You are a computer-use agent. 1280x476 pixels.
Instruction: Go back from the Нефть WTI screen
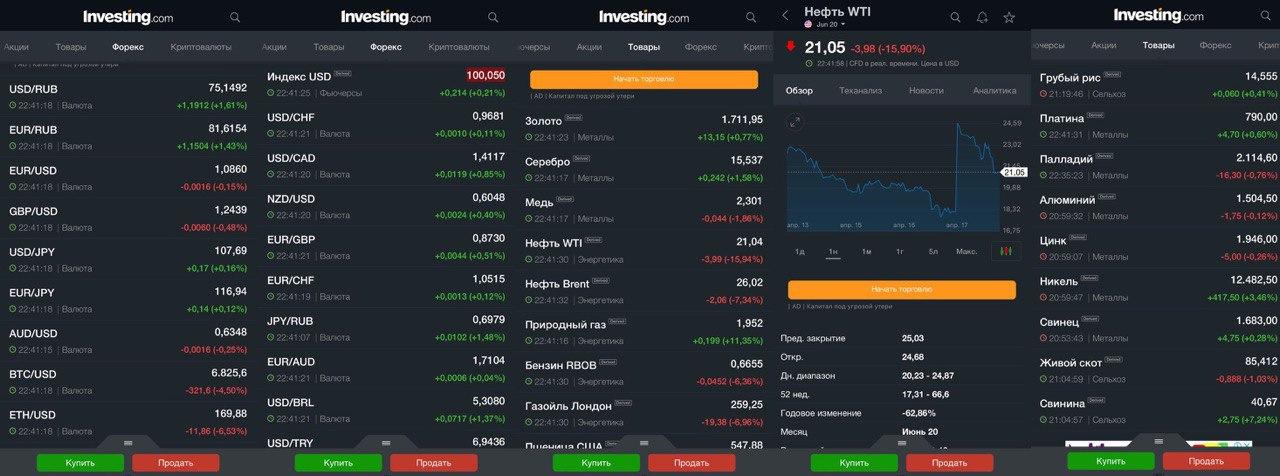pos(785,16)
